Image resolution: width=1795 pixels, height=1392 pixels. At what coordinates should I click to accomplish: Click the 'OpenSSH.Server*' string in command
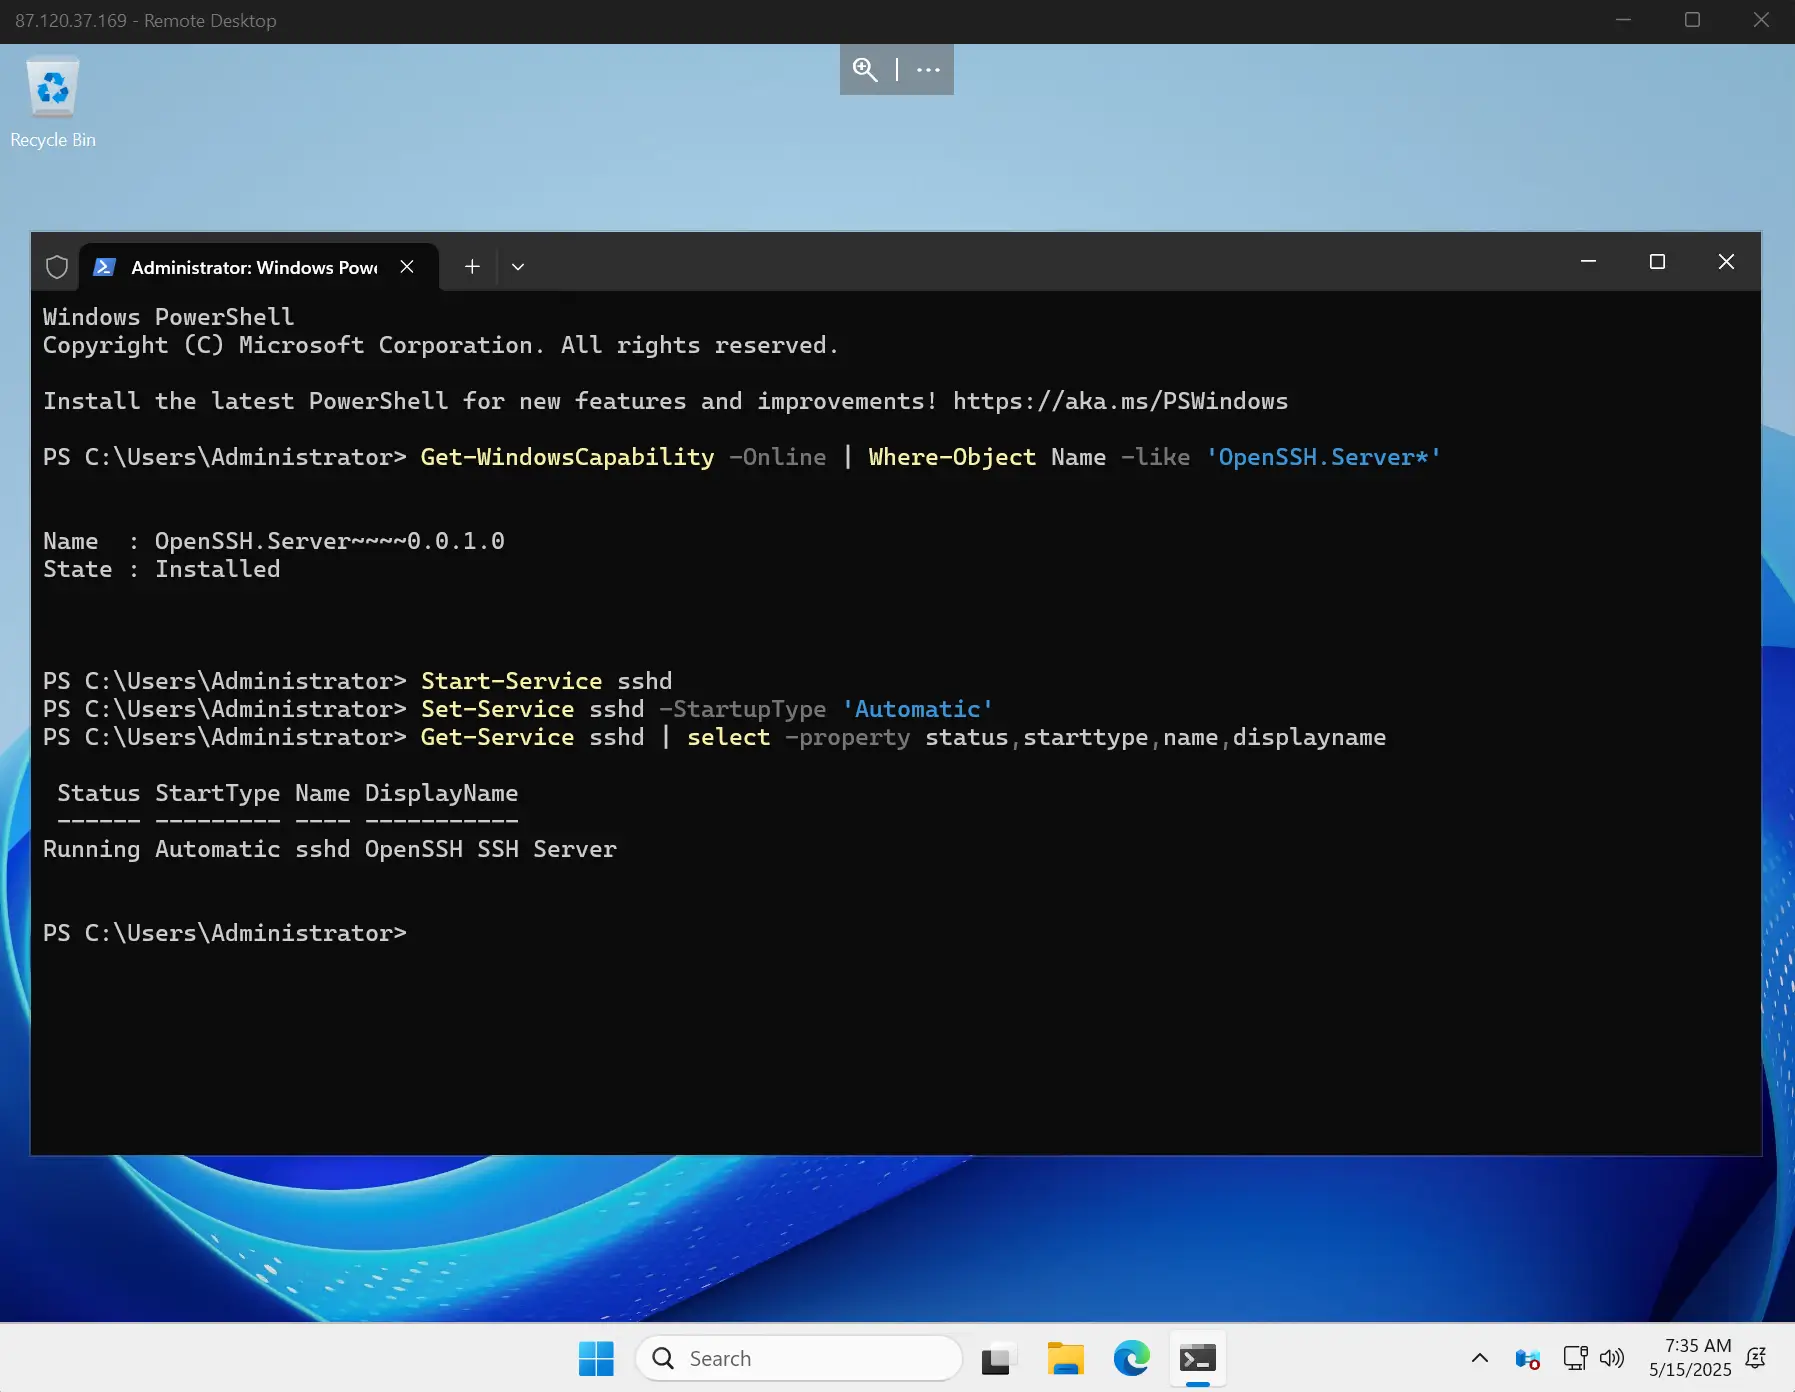(x=1323, y=457)
